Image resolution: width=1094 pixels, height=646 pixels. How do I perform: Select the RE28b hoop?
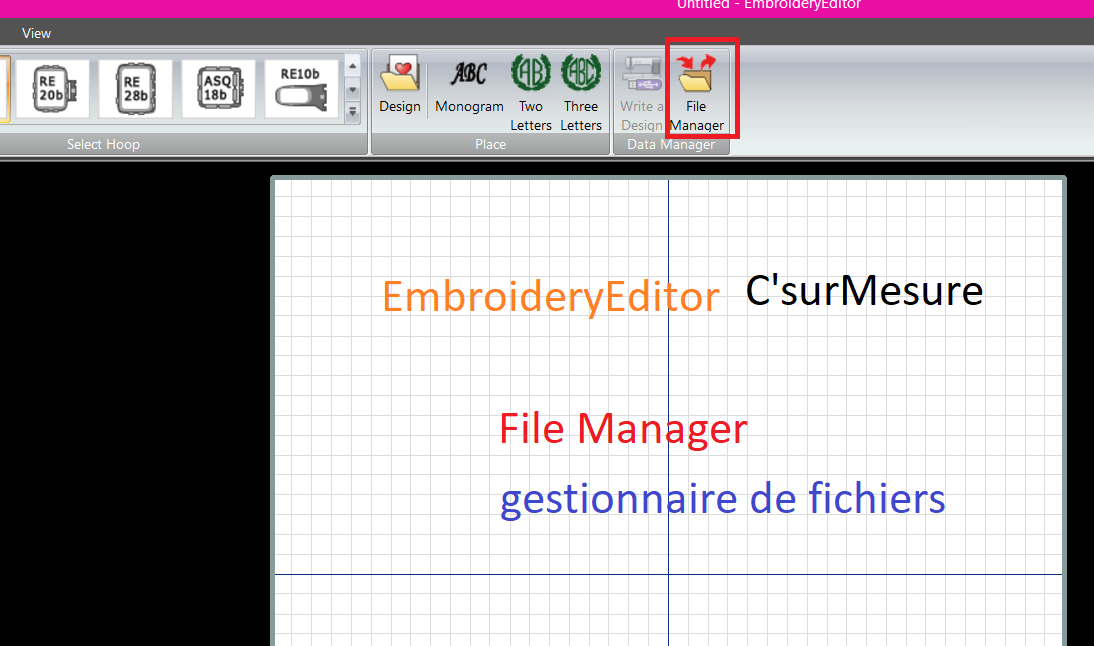tap(135, 88)
